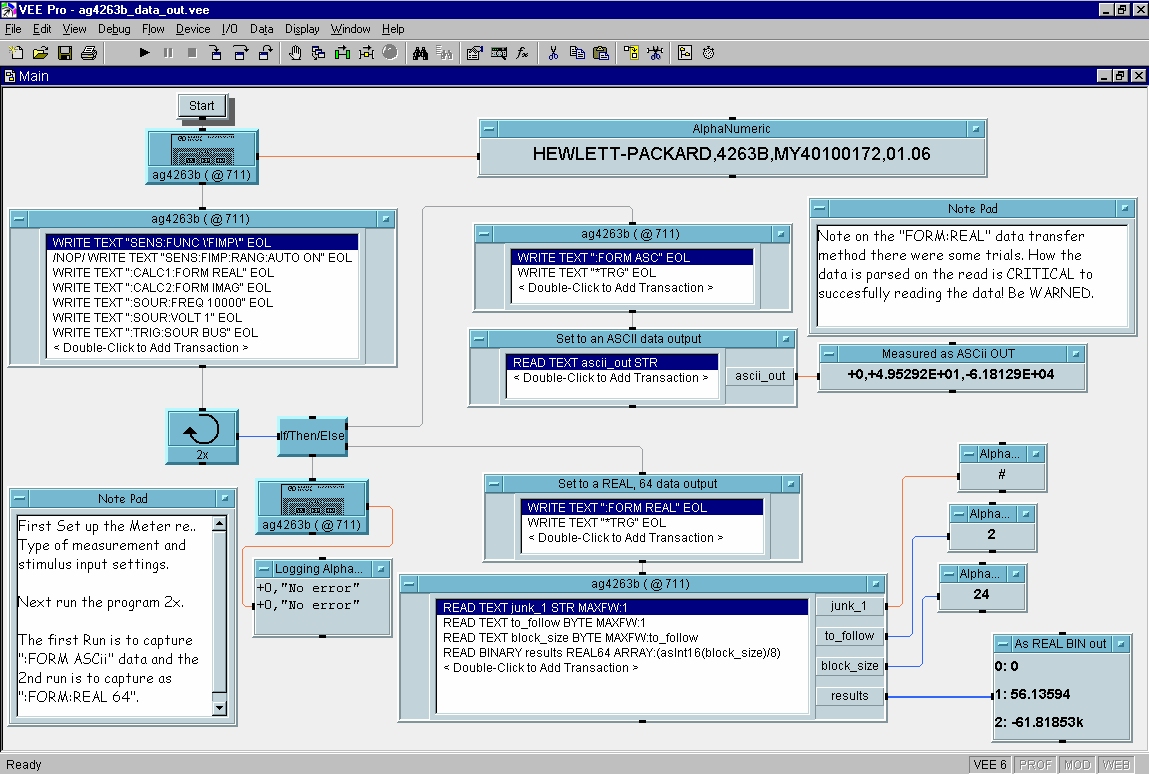Click the Cut scissors icon

coord(552,53)
